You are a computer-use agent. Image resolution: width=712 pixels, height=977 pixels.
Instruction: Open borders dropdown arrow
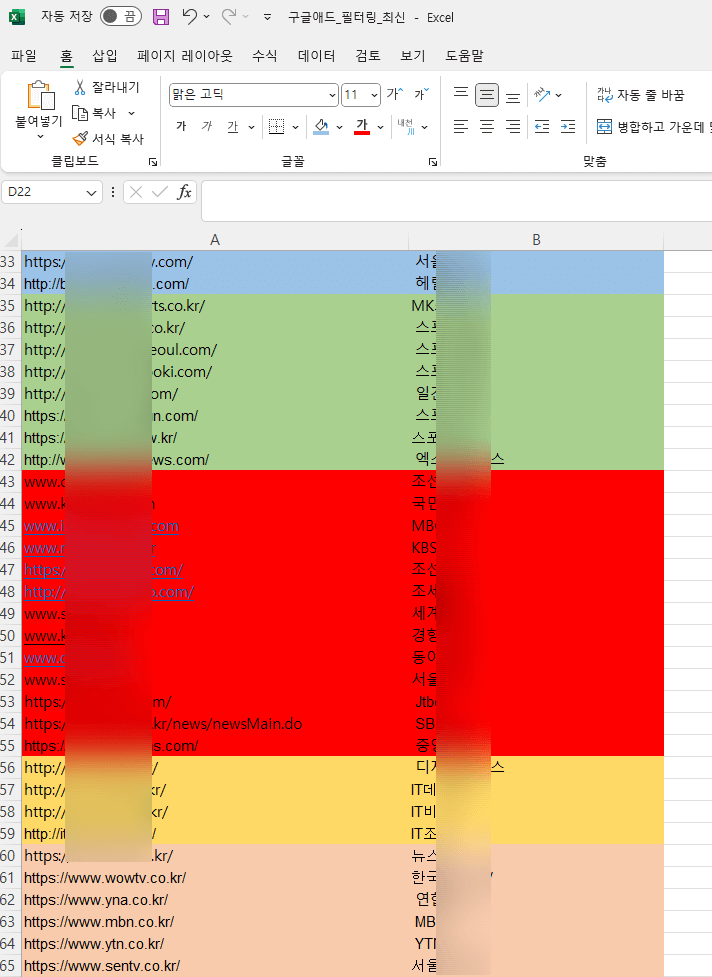(x=295, y=127)
